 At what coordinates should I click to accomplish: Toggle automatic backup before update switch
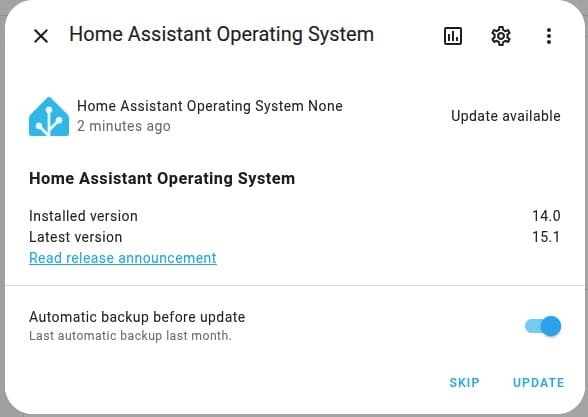point(543,326)
